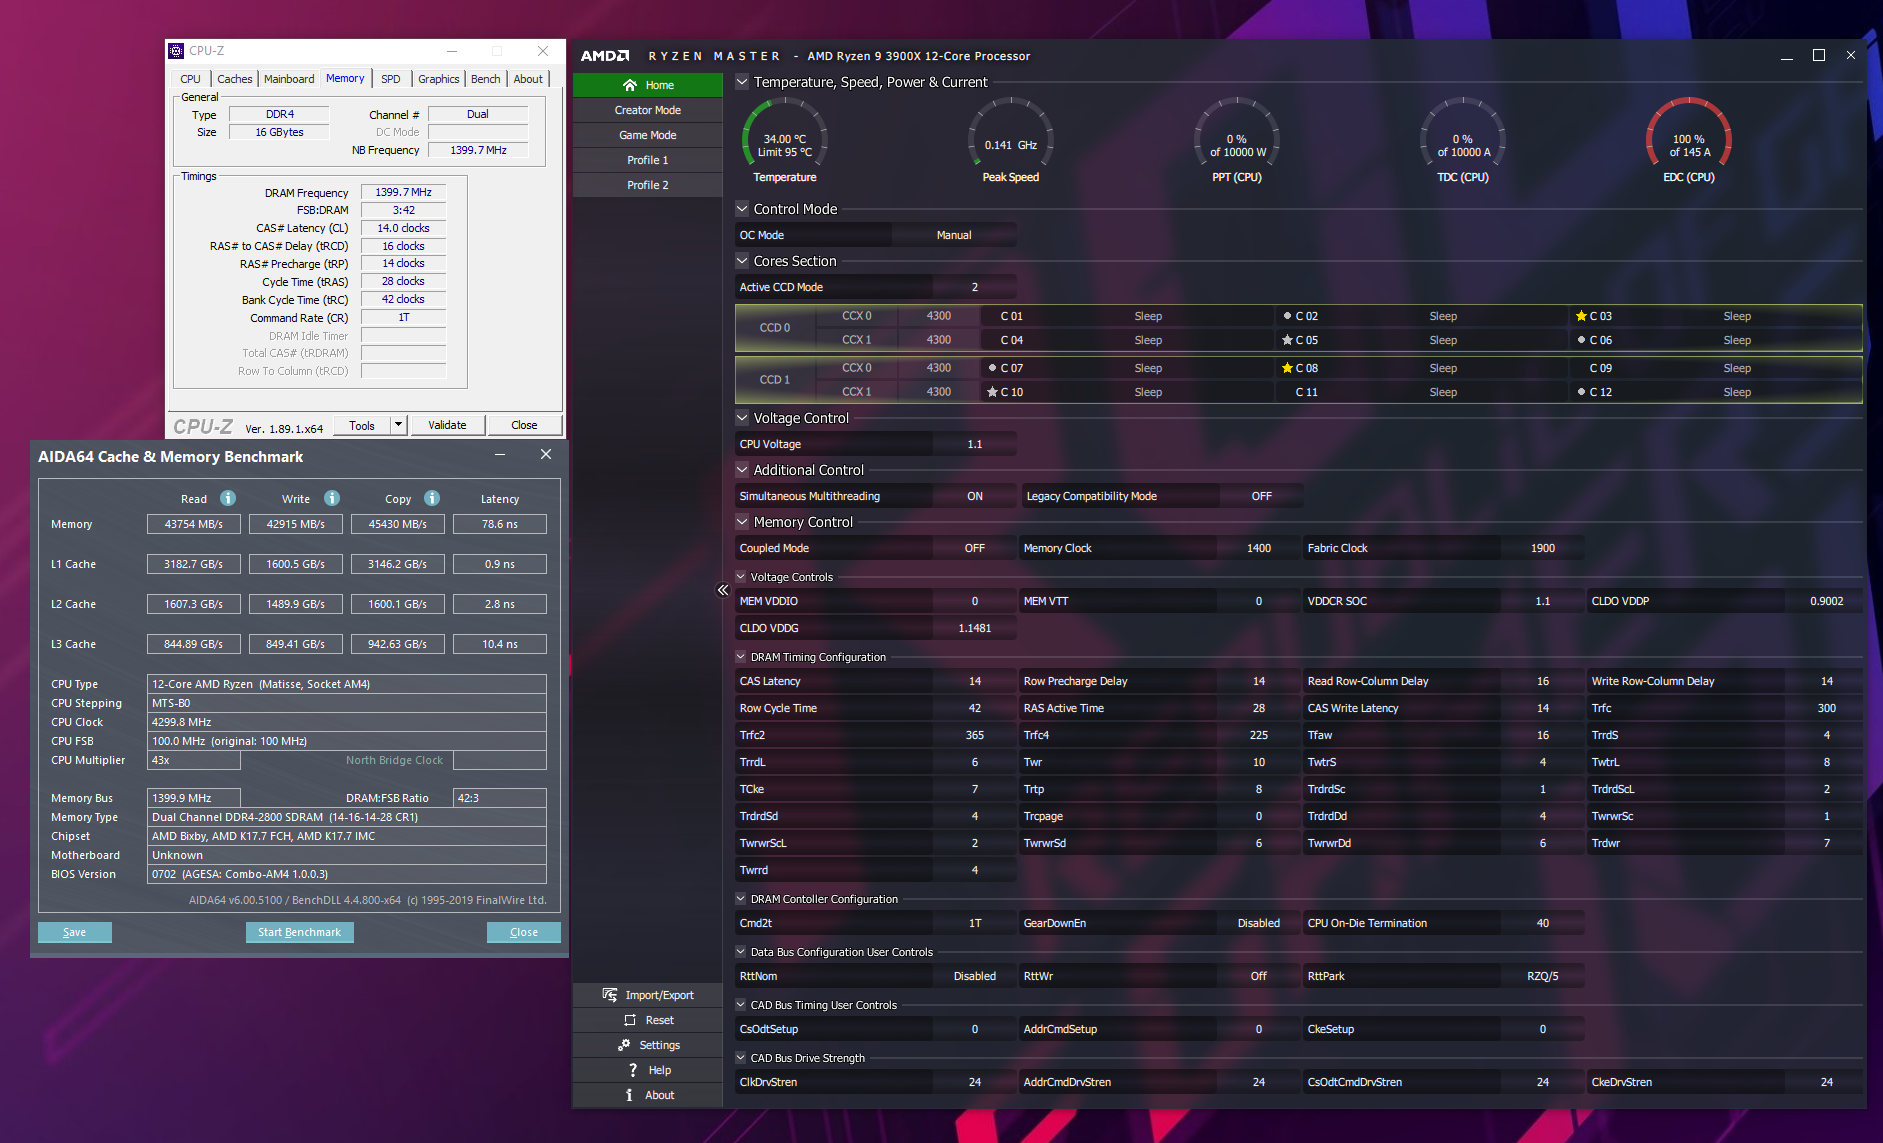Toggle Simultaneous Multithreading ON value

tap(975, 496)
